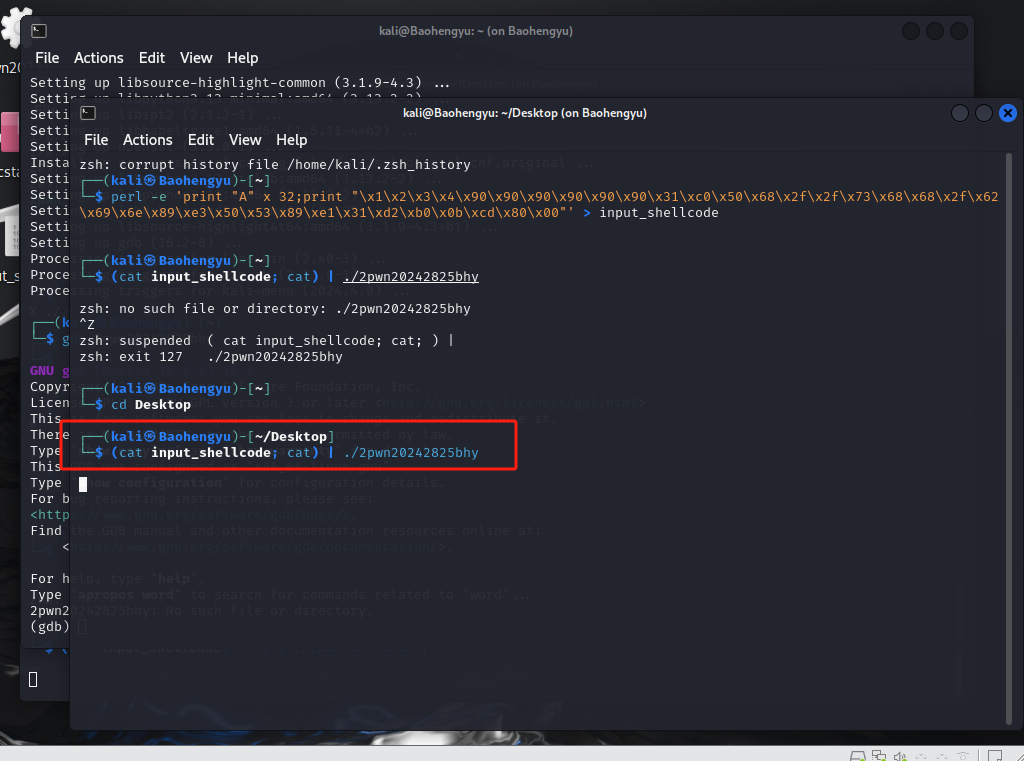The height and width of the screenshot is (761, 1024).
Task: Open Edit menu in ~/Desktop terminal window
Action: [x=200, y=140]
